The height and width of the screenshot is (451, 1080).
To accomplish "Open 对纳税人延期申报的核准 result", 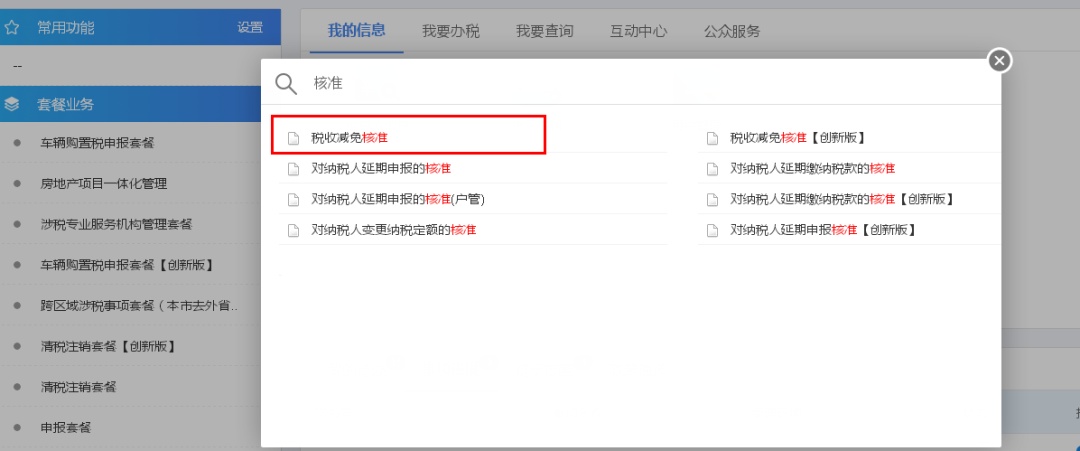I will point(381,169).
